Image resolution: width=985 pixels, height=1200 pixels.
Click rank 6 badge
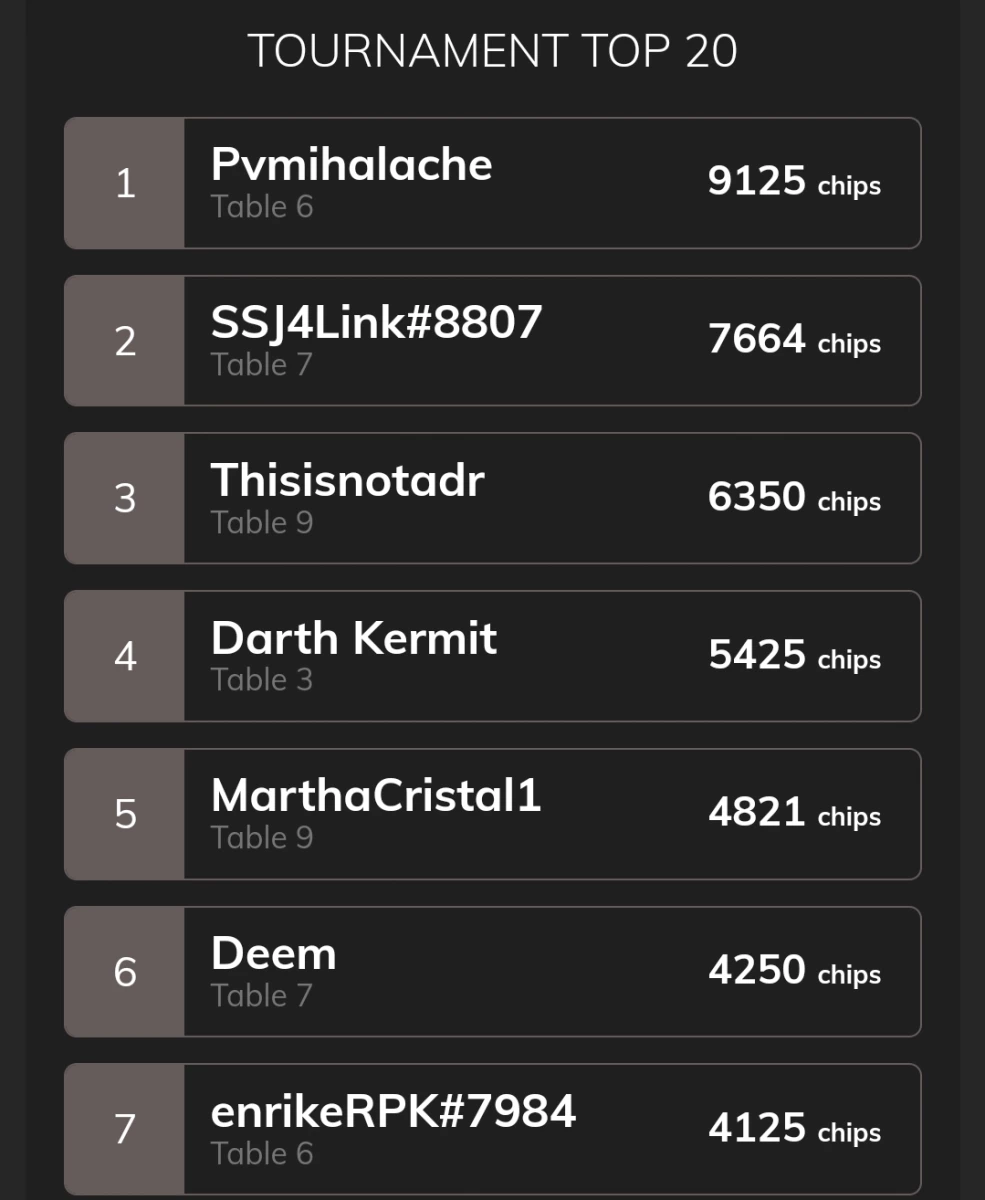(x=124, y=972)
